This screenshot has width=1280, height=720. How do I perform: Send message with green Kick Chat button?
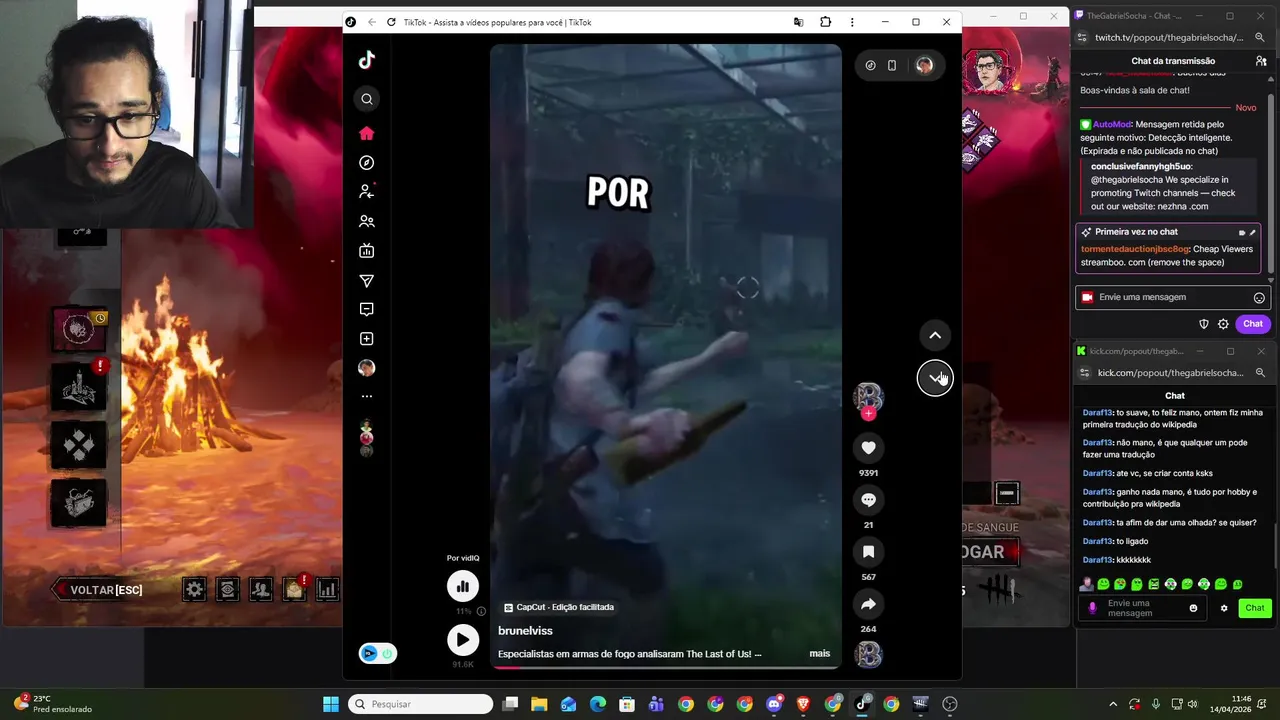1255,608
